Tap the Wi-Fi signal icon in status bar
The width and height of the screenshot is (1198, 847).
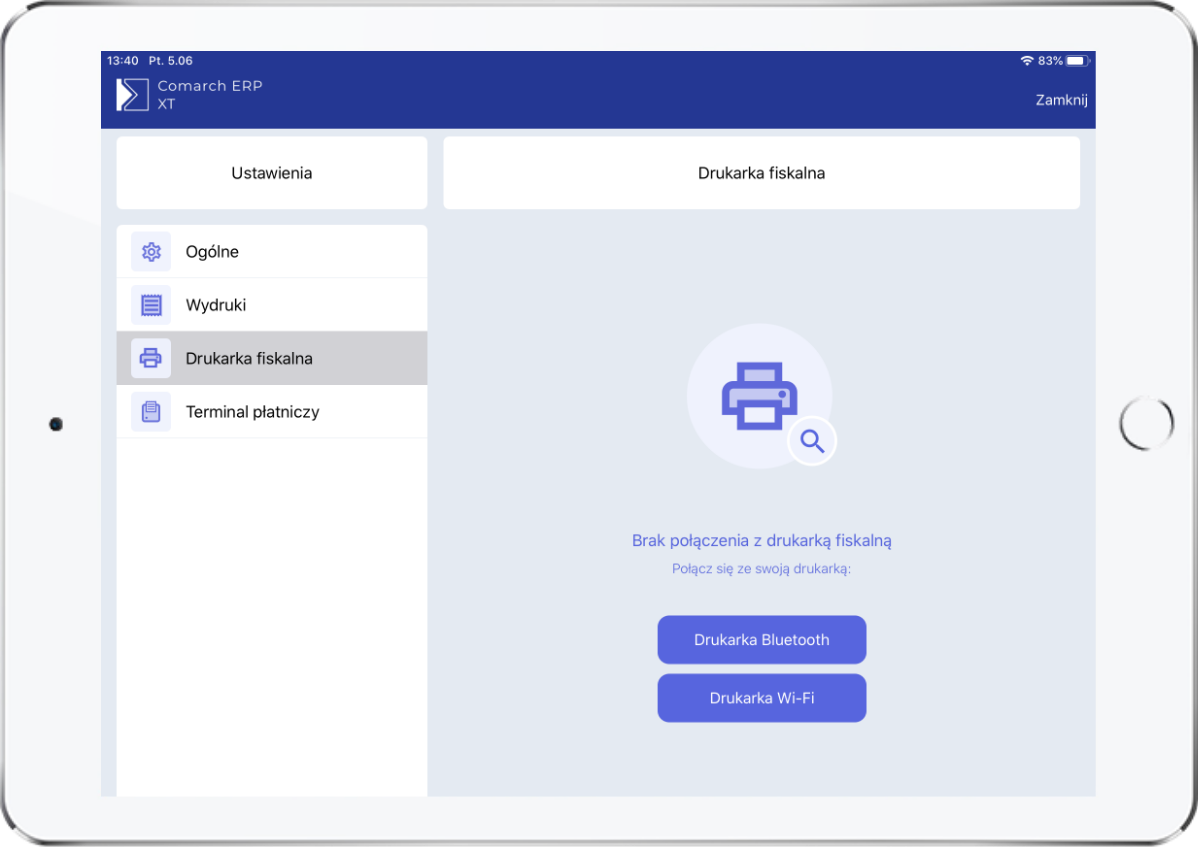[x=1026, y=61]
